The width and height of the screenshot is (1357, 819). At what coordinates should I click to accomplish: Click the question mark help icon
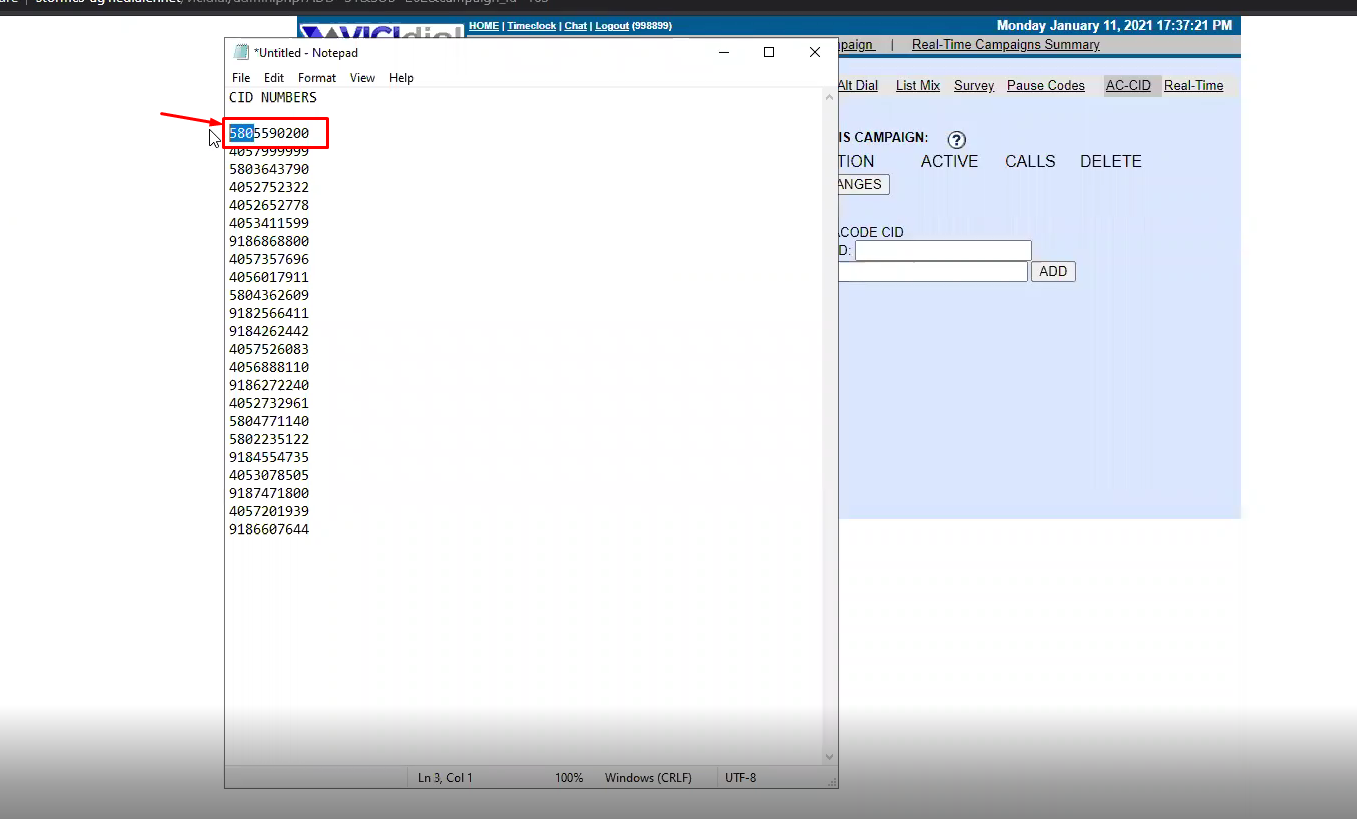(x=956, y=140)
